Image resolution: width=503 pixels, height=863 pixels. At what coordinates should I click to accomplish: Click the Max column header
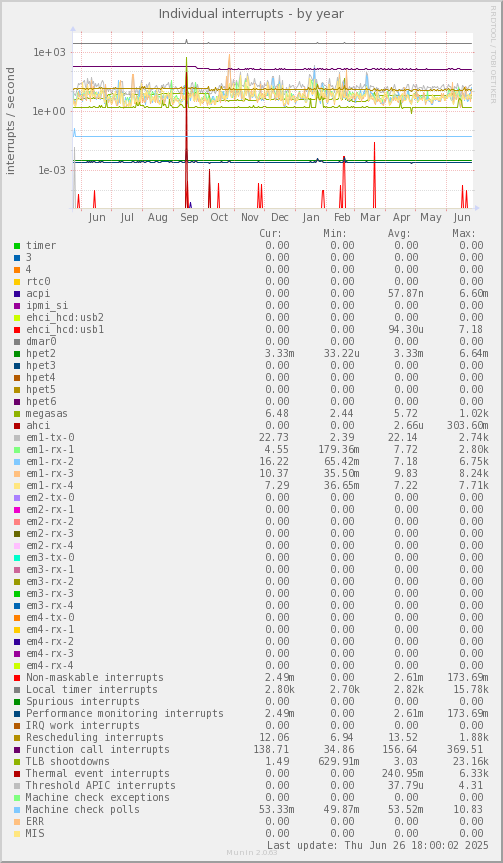[x=464, y=233]
